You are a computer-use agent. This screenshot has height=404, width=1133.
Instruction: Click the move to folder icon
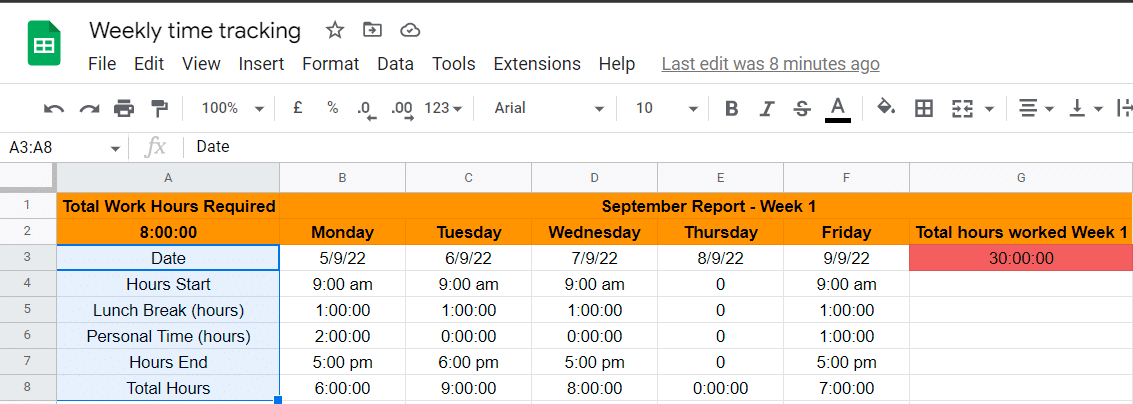[x=372, y=30]
